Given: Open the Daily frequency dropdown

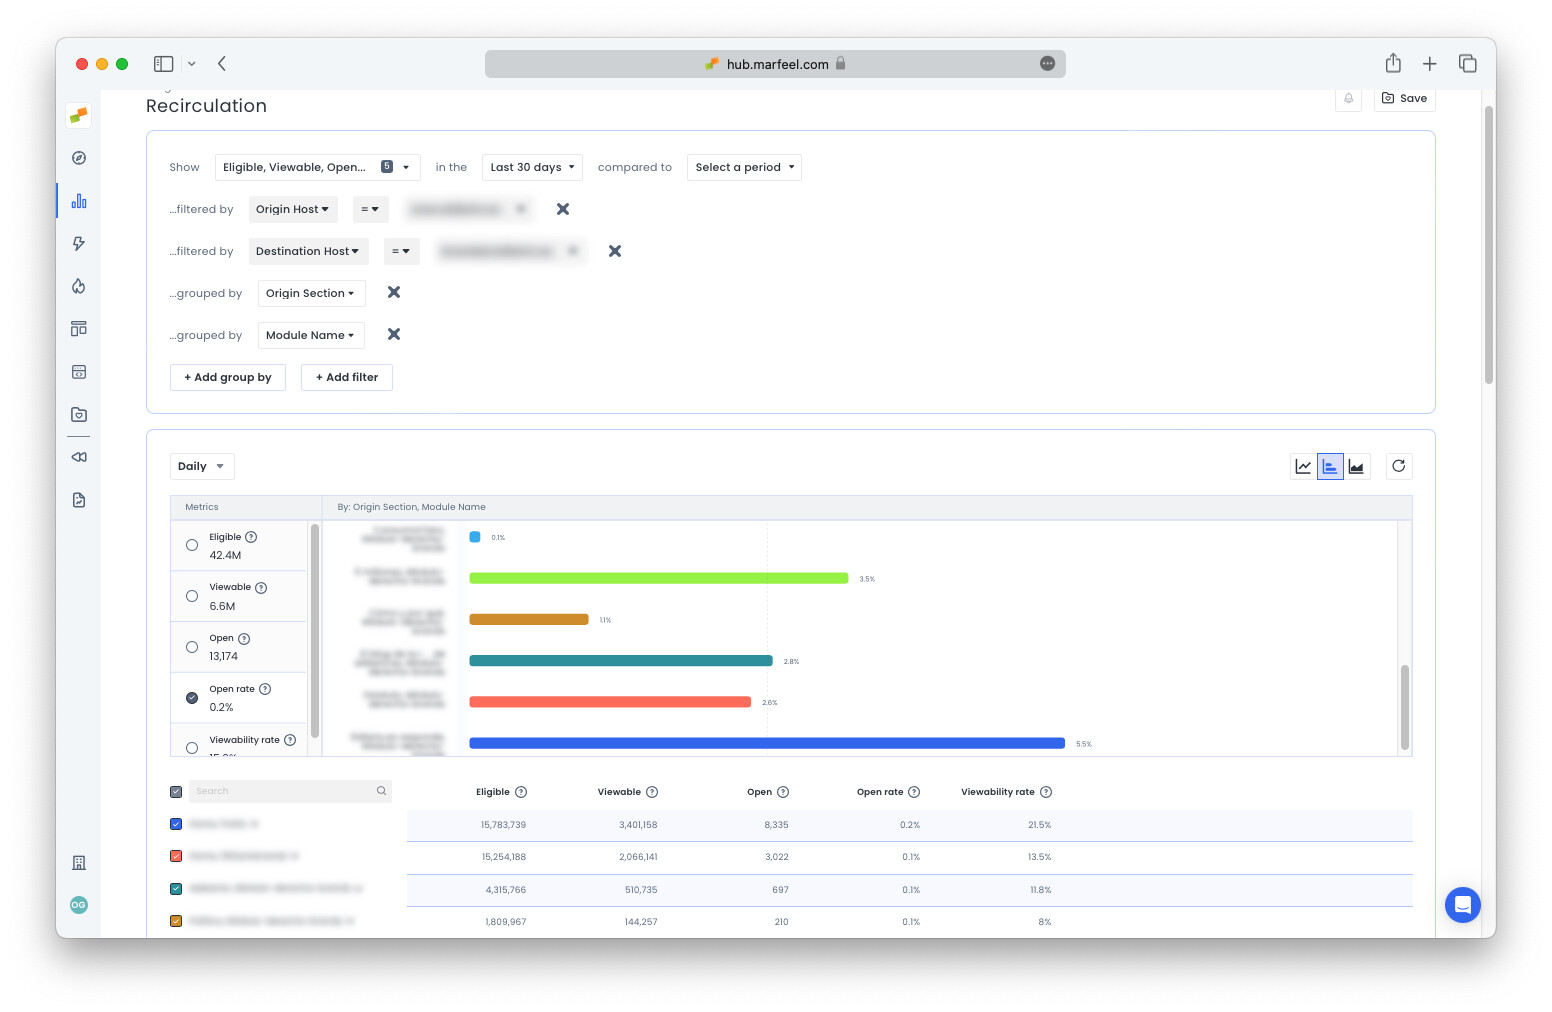Looking at the screenshot, I should click(201, 466).
